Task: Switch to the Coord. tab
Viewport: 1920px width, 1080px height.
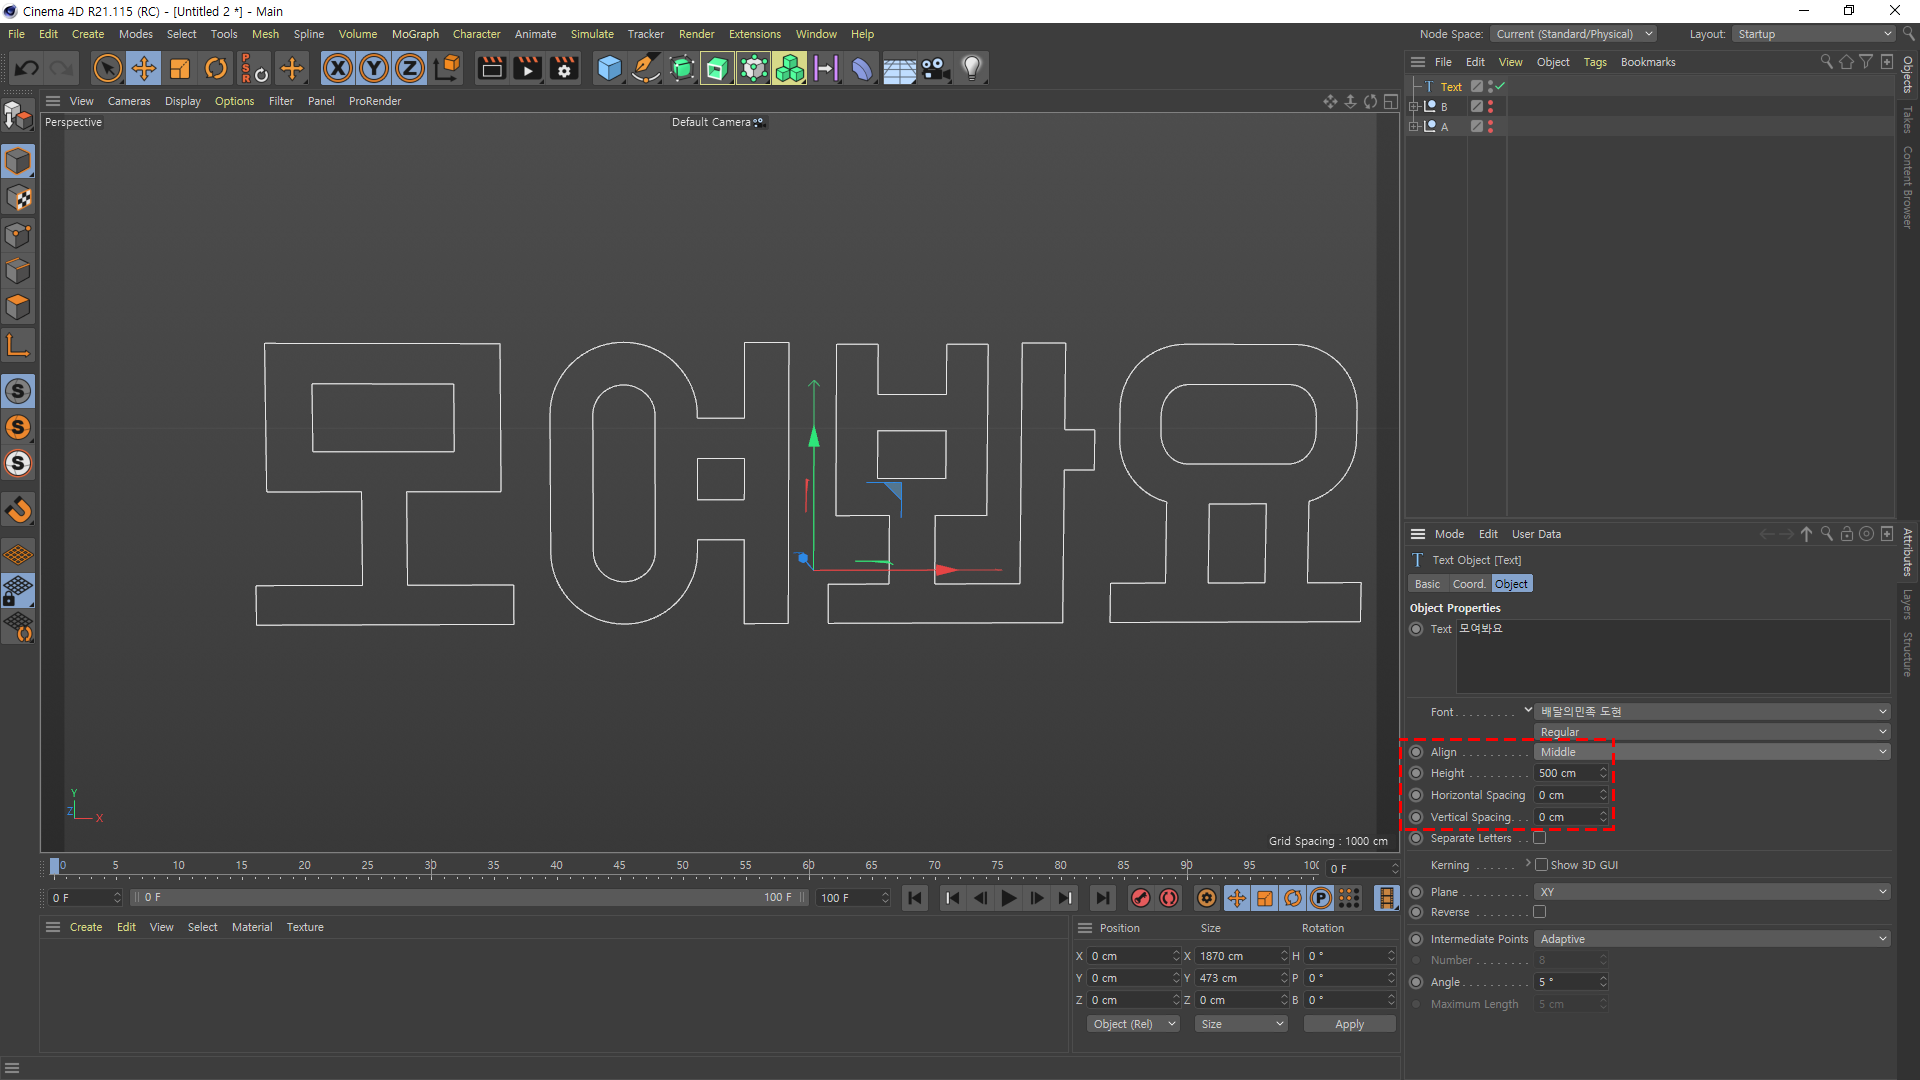Action: pyautogui.click(x=1468, y=584)
